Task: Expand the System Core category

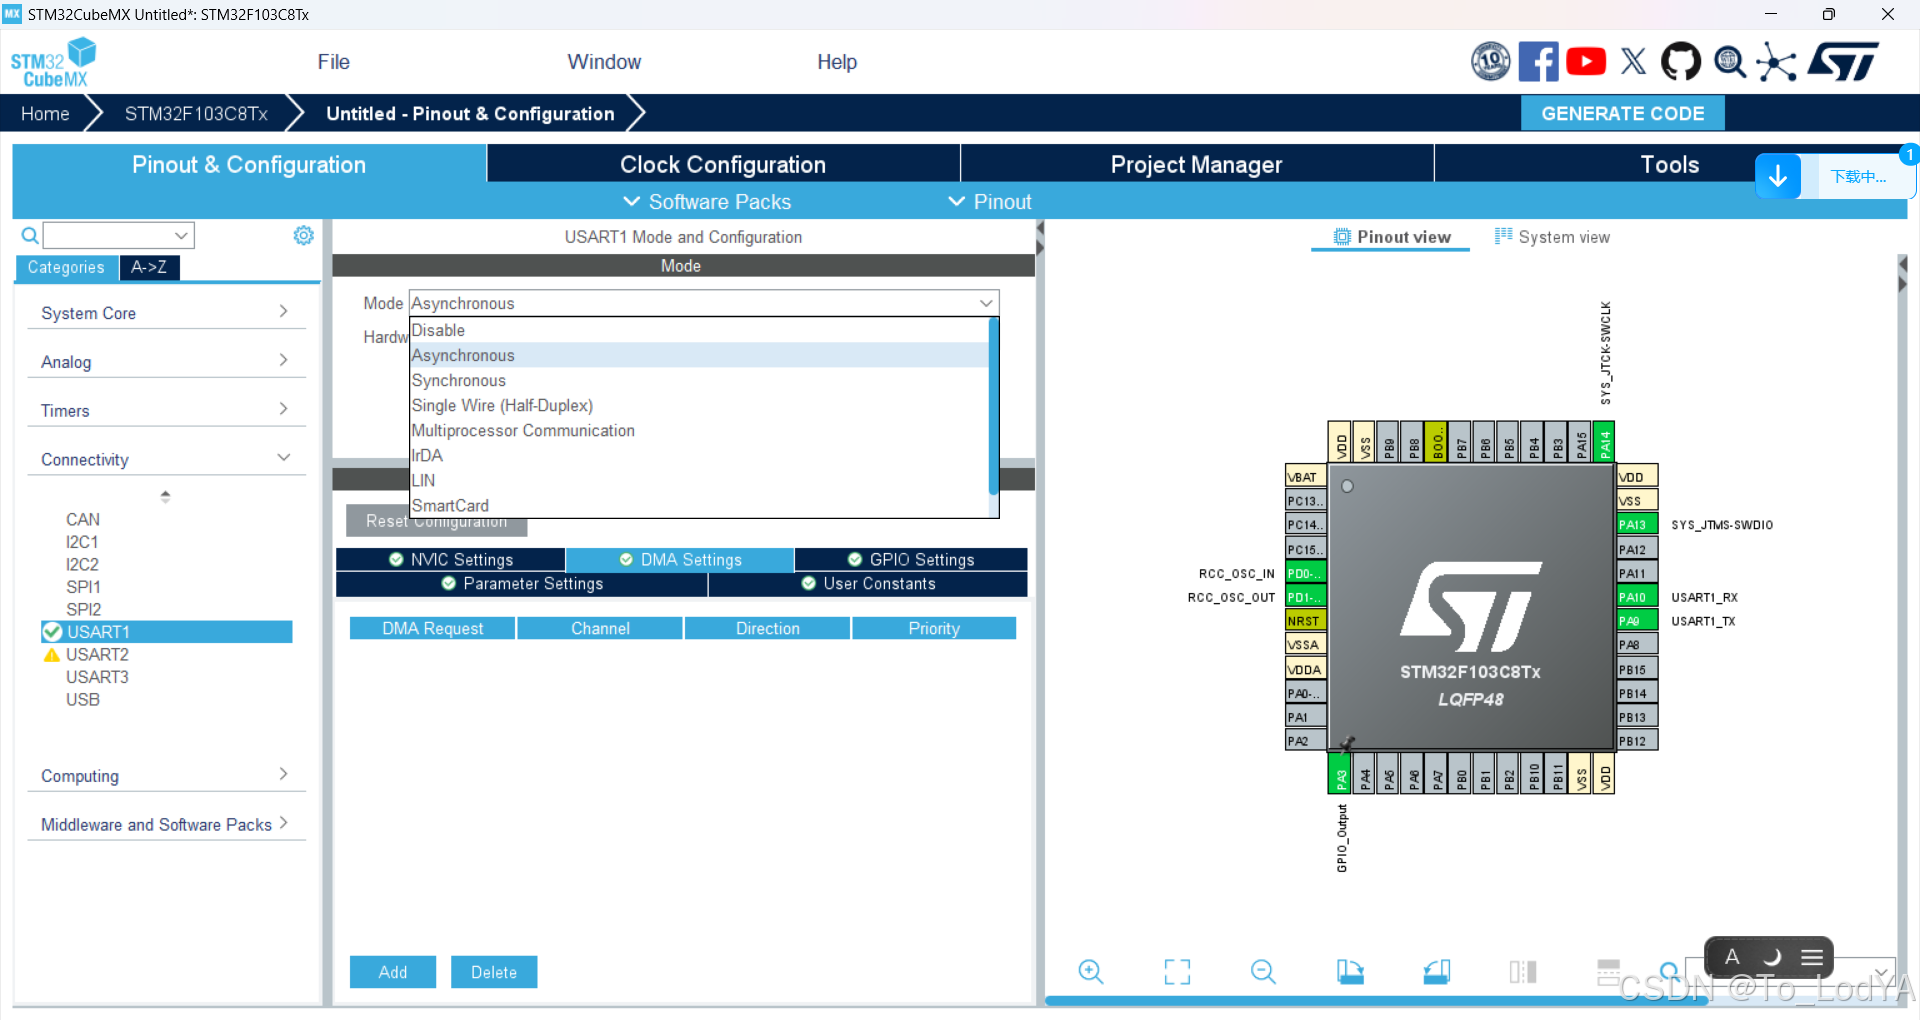Action: click(165, 313)
